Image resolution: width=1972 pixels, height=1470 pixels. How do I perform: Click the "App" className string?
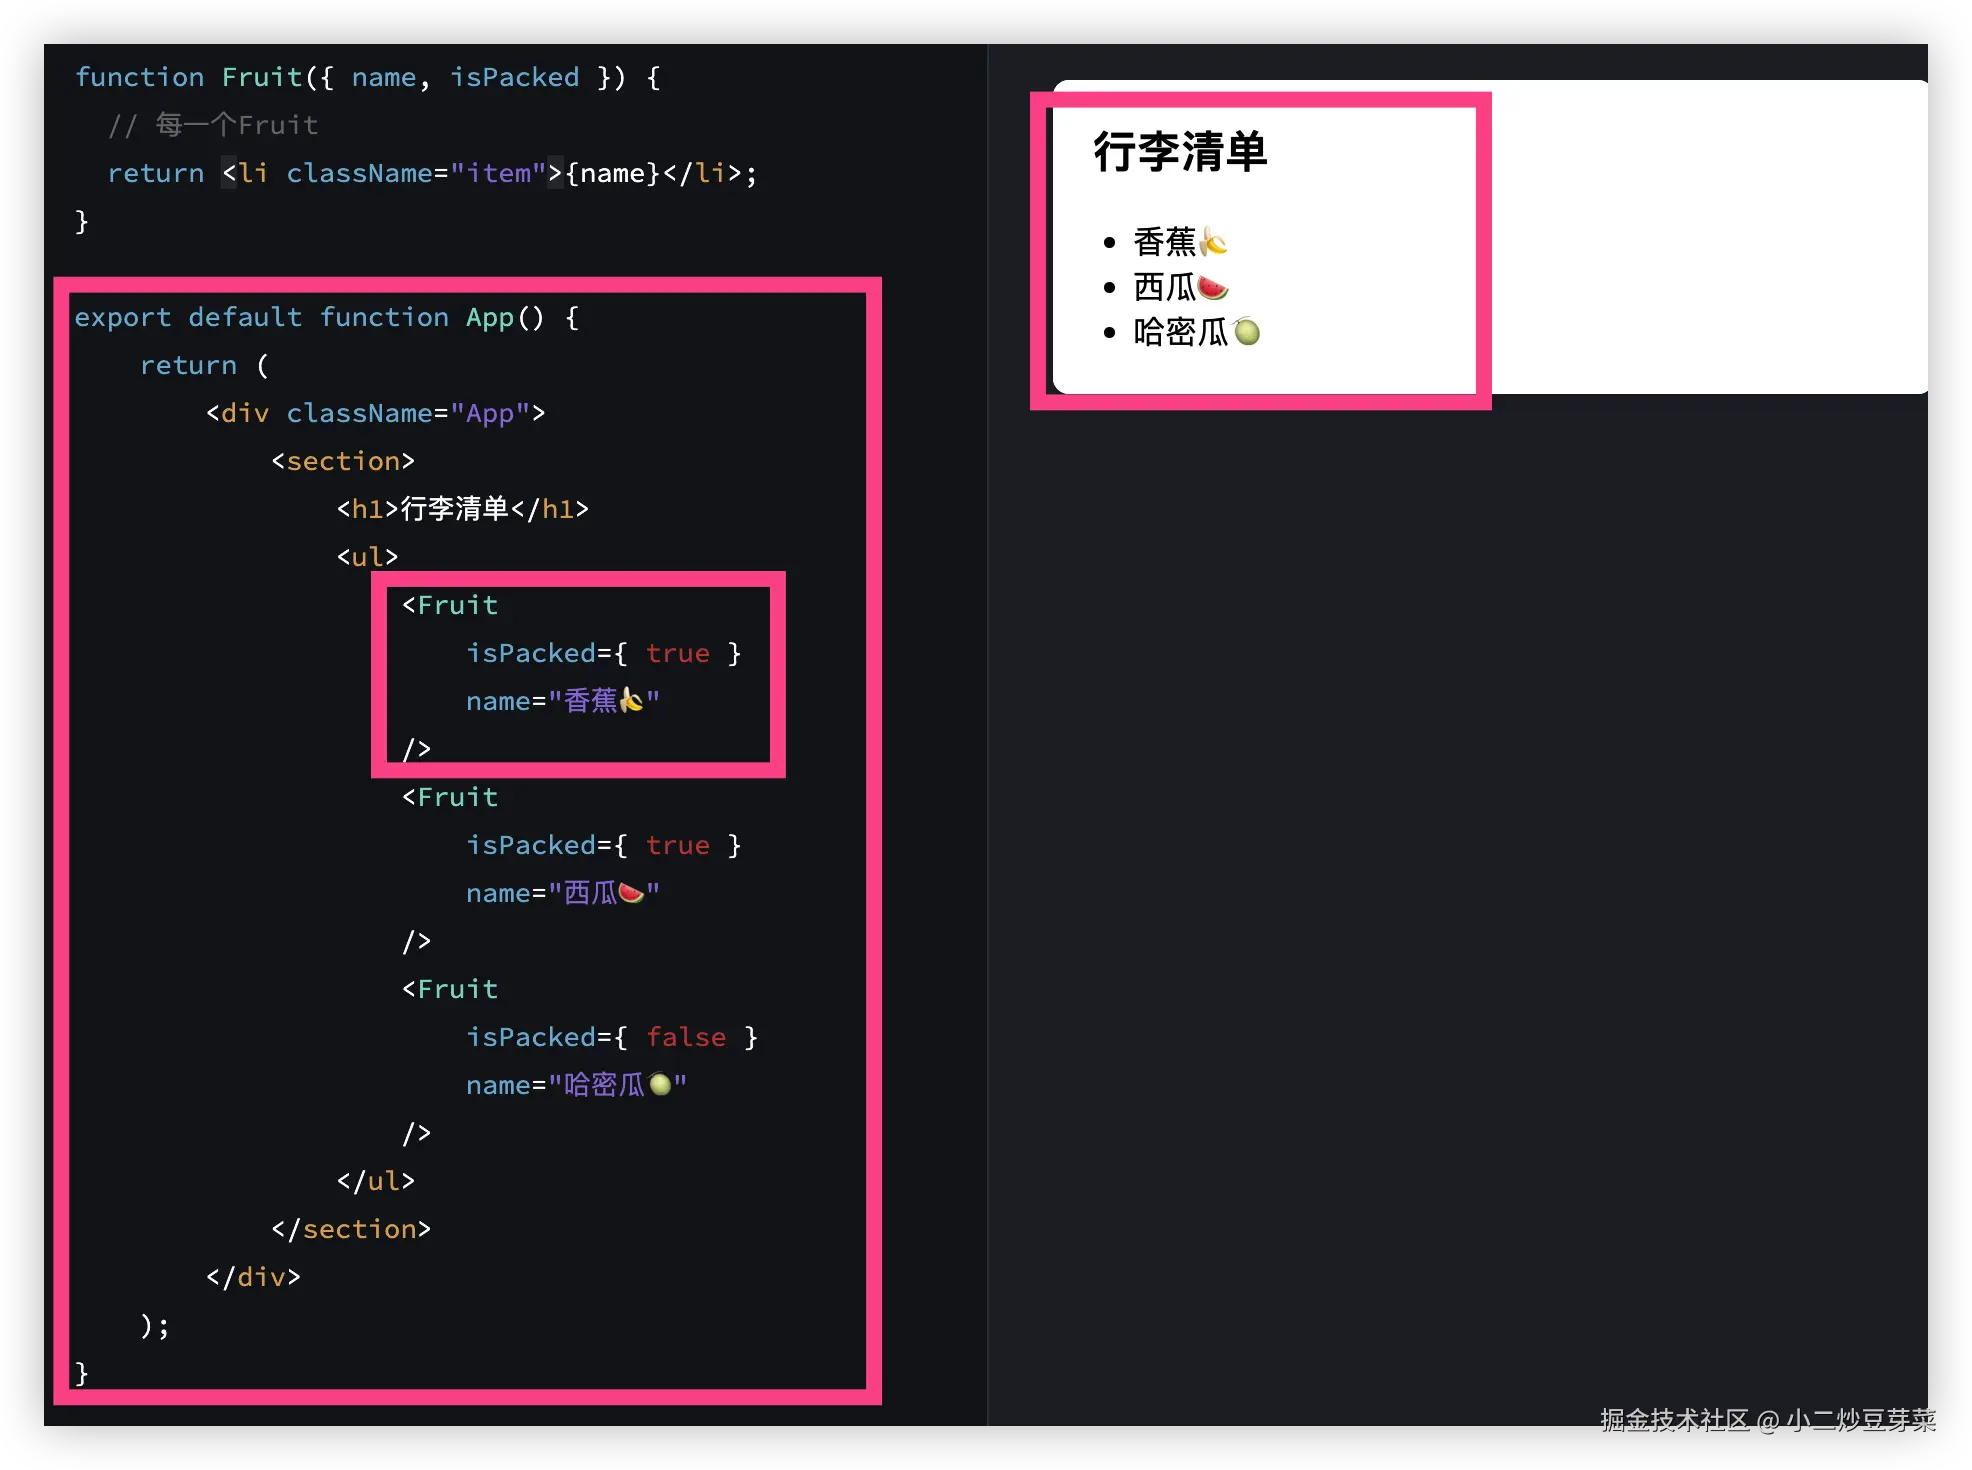point(490,413)
